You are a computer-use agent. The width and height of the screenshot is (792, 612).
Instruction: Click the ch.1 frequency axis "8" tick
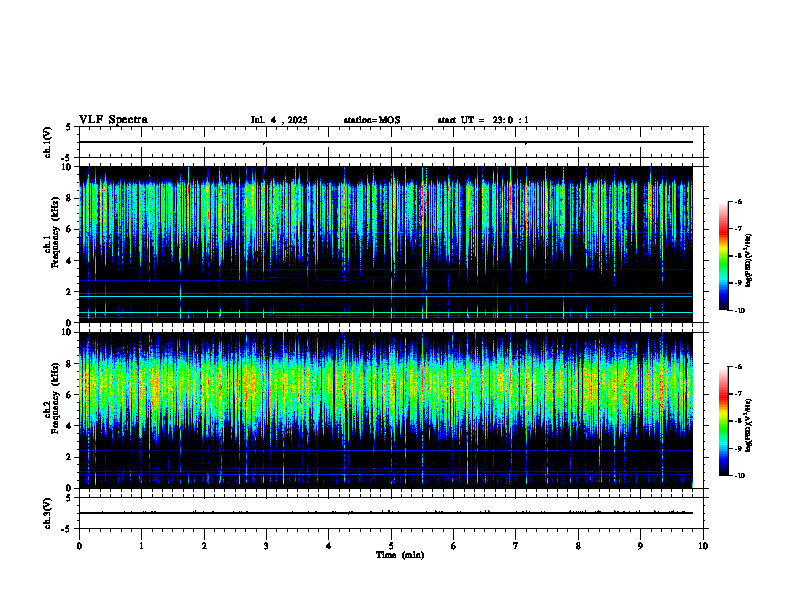click(70, 198)
